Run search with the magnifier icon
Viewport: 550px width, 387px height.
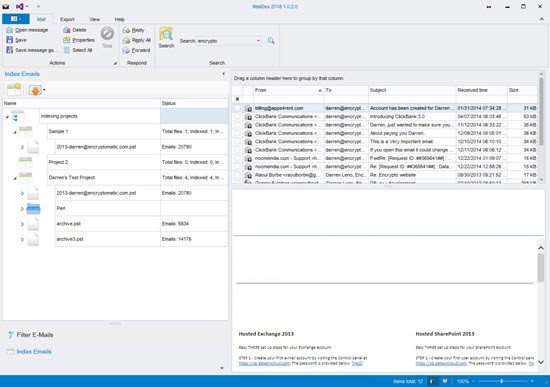coord(271,41)
